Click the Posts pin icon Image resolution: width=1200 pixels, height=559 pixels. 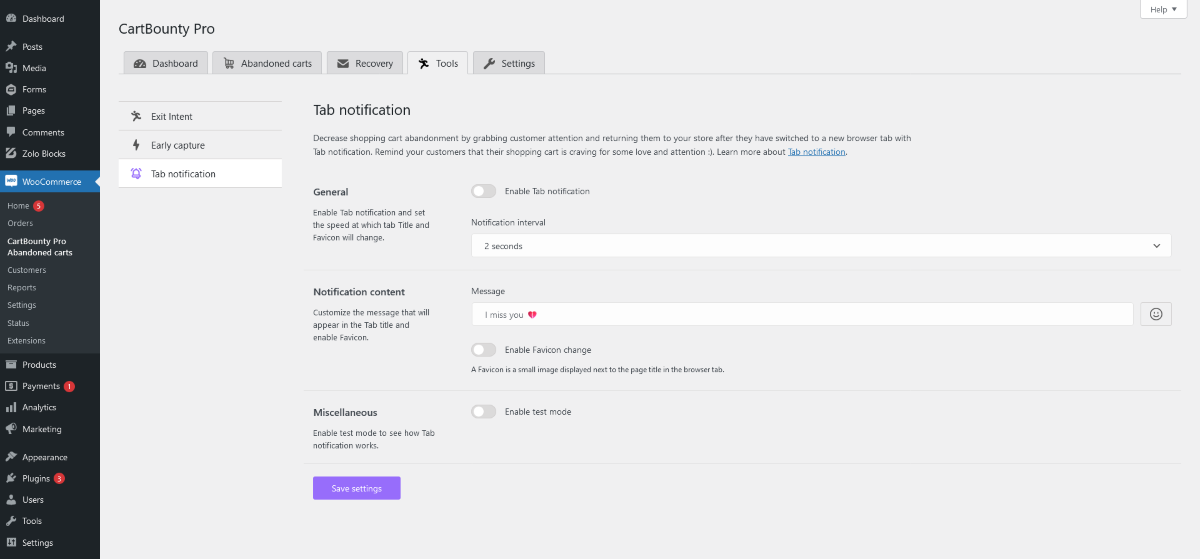point(10,46)
